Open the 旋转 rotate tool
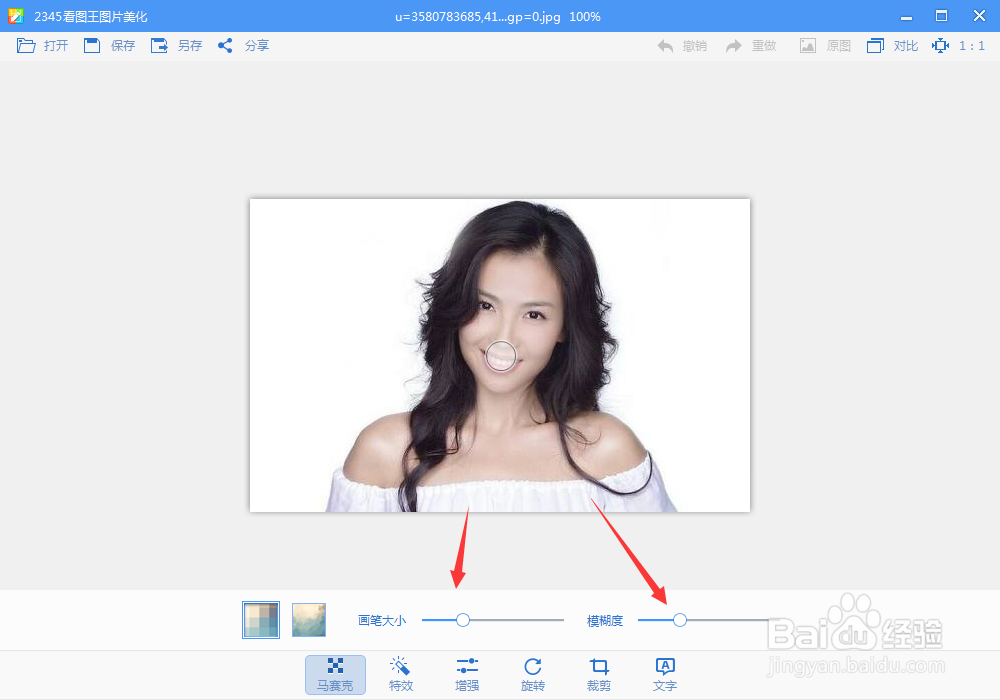The width and height of the screenshot is (1000, 700). tap(533, 674)
